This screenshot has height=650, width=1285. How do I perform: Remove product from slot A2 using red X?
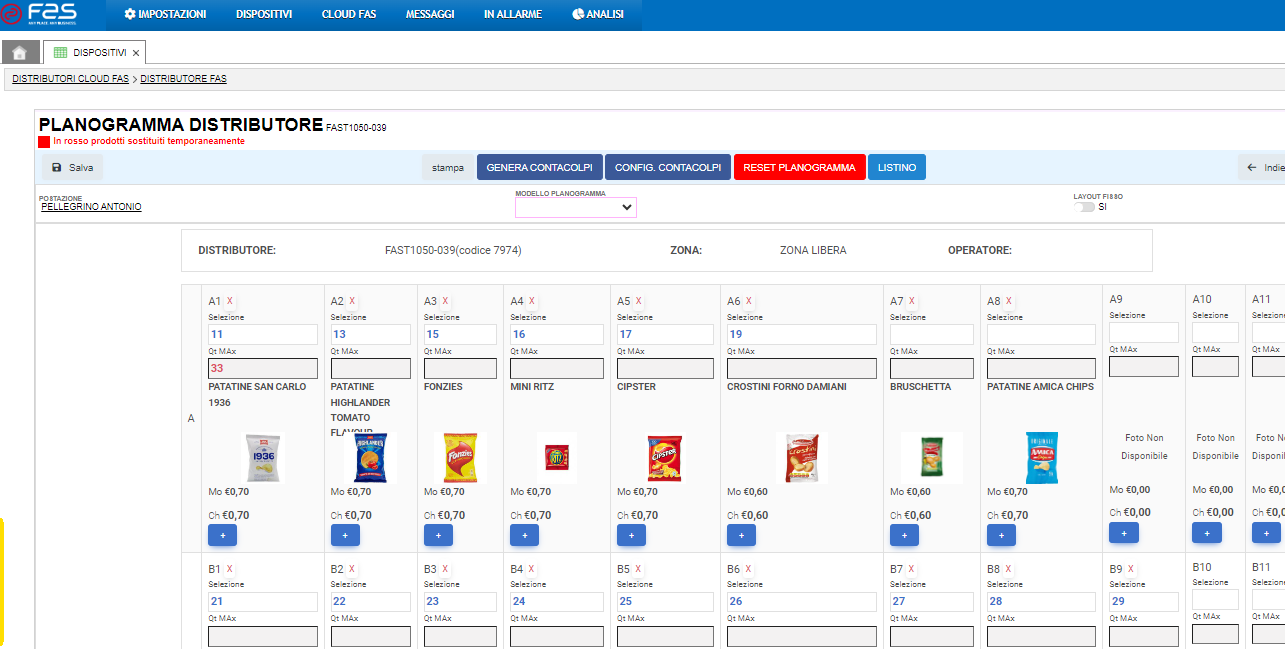(x=352, y=301)
